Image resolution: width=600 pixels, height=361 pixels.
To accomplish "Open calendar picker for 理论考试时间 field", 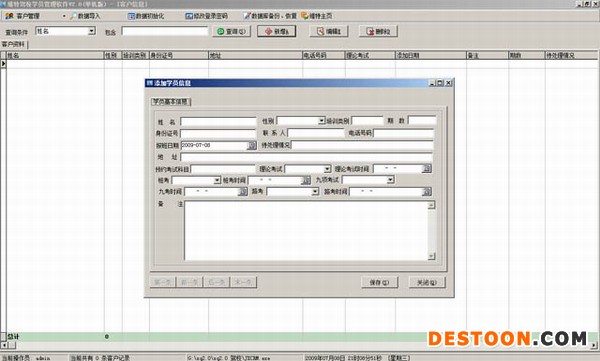I will coord(426,168).
